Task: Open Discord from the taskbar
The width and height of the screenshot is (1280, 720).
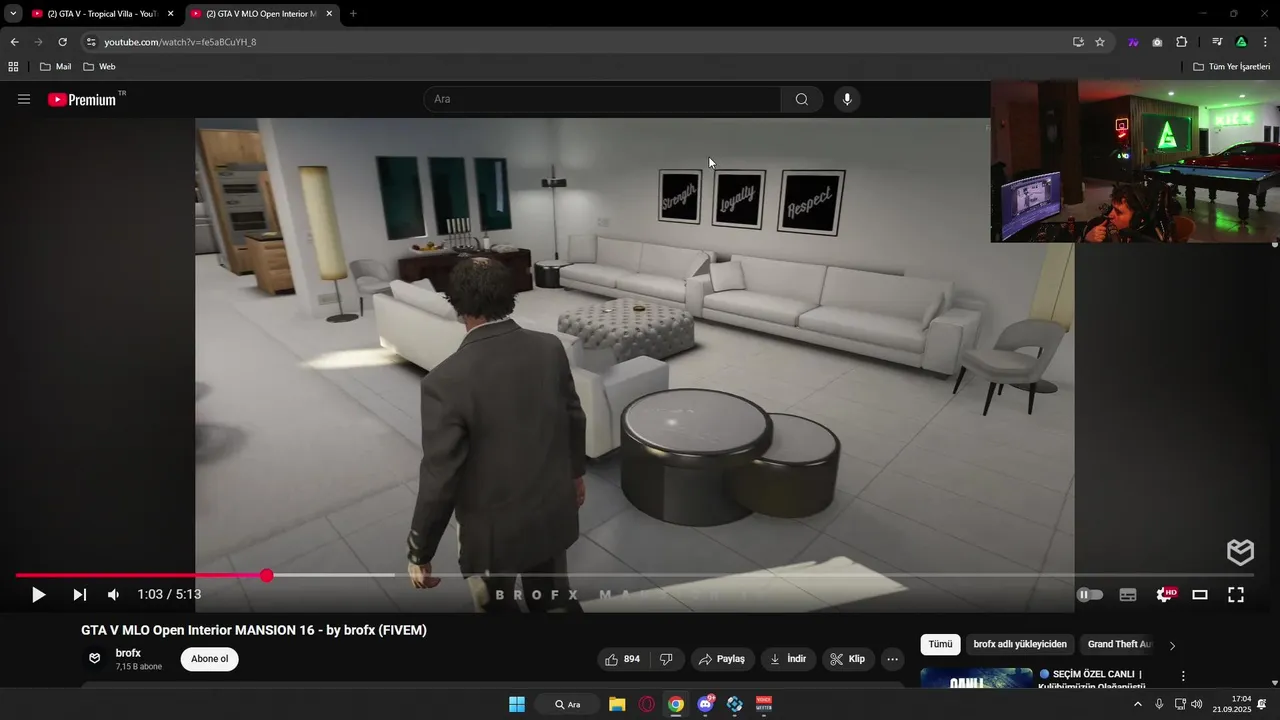Action: coord(706,704)
